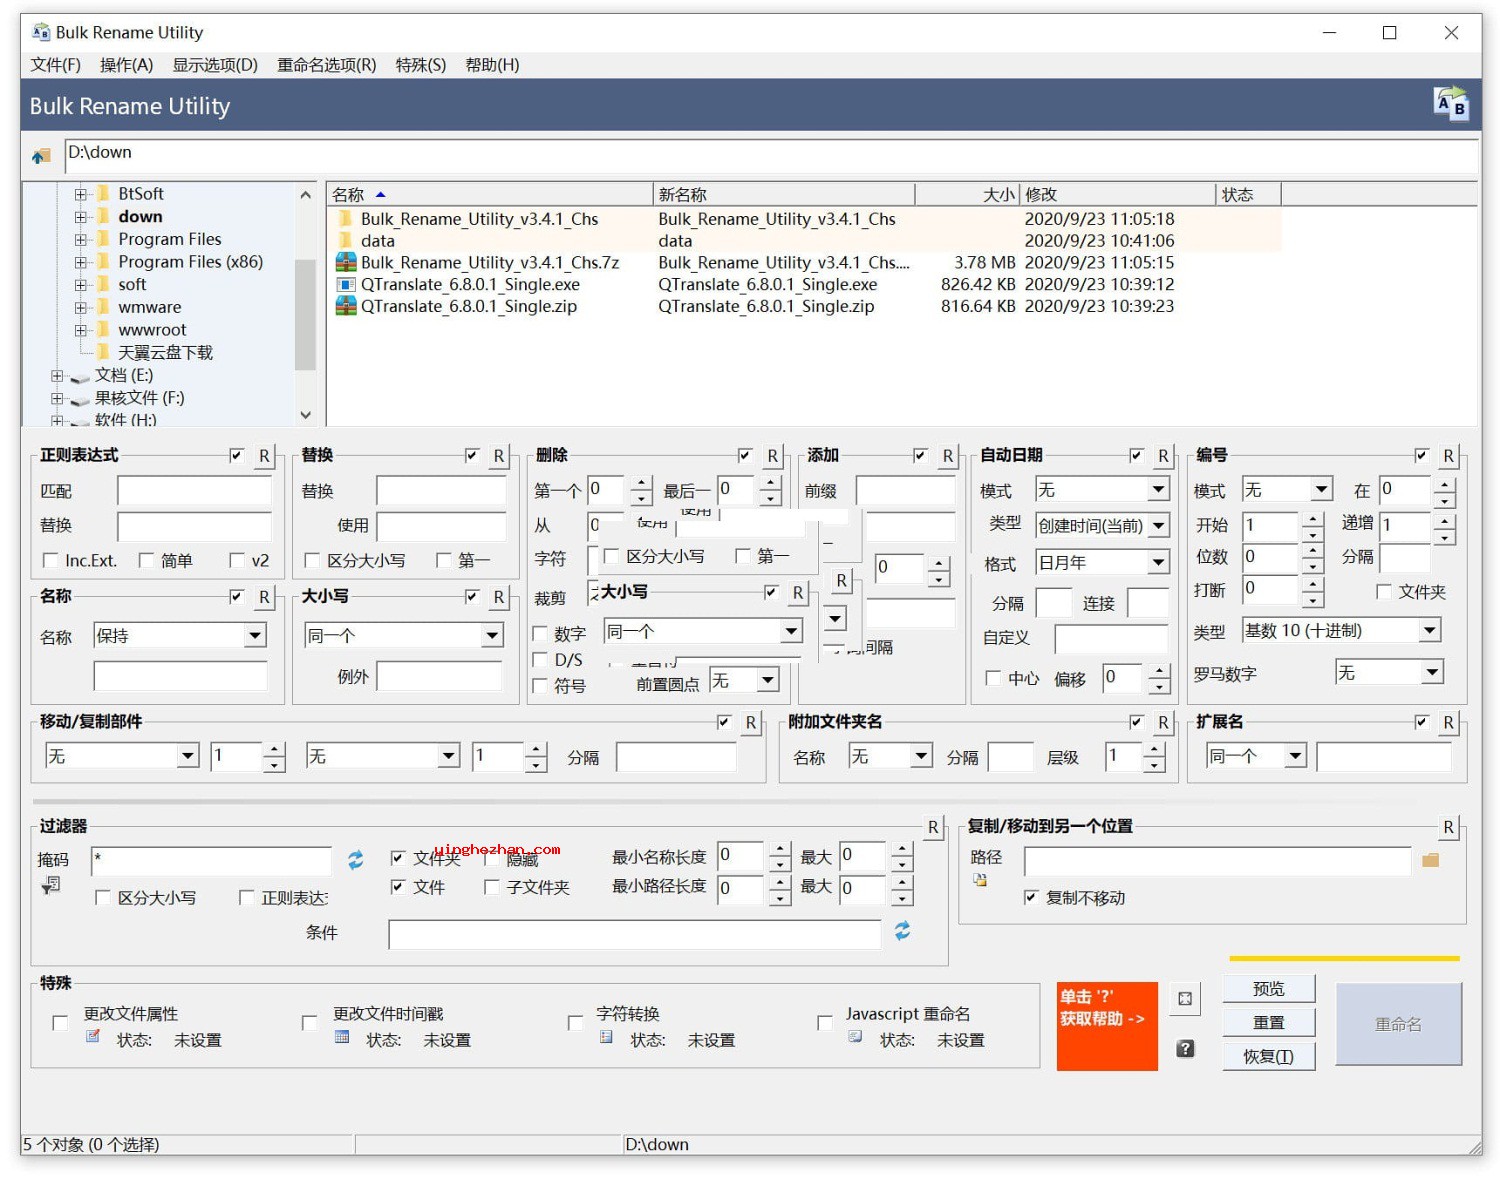Enable 更改文件属性 checkbox
This screenshot has height=1179, width=1500.
(x=60, y=1022)
